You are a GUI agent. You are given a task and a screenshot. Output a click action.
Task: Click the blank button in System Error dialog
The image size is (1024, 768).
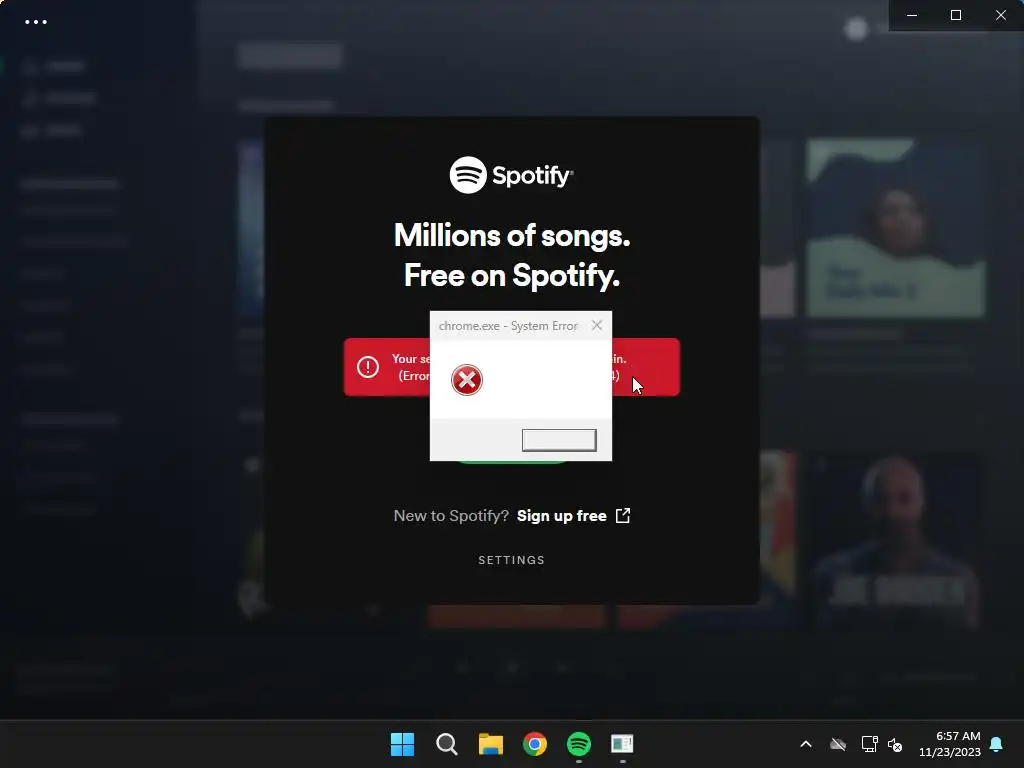tap(559, 440)
